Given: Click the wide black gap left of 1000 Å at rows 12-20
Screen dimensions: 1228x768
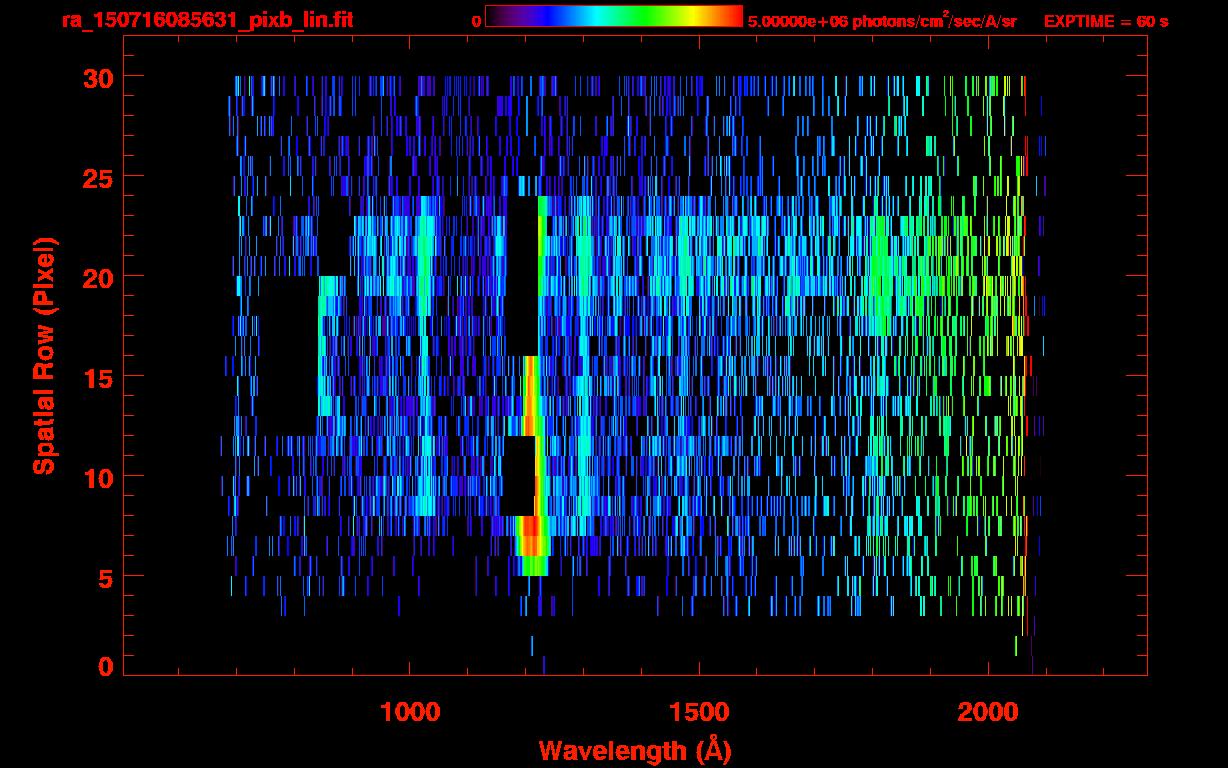Looking at the screenshot, I should [288, 355].
